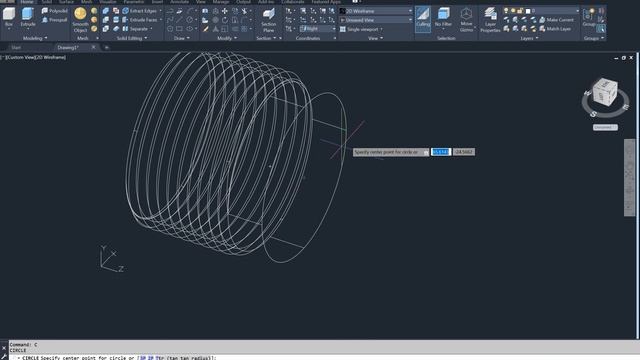
Task: Open the Unnamed UCS dropdown below ViewCube
Action: coord(605,127)
